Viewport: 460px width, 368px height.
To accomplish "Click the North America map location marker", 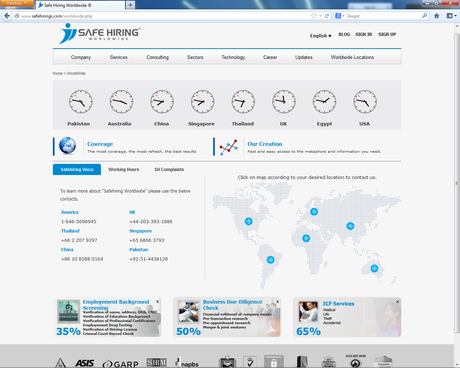I will pyautogui.click(x=248, y=221).
